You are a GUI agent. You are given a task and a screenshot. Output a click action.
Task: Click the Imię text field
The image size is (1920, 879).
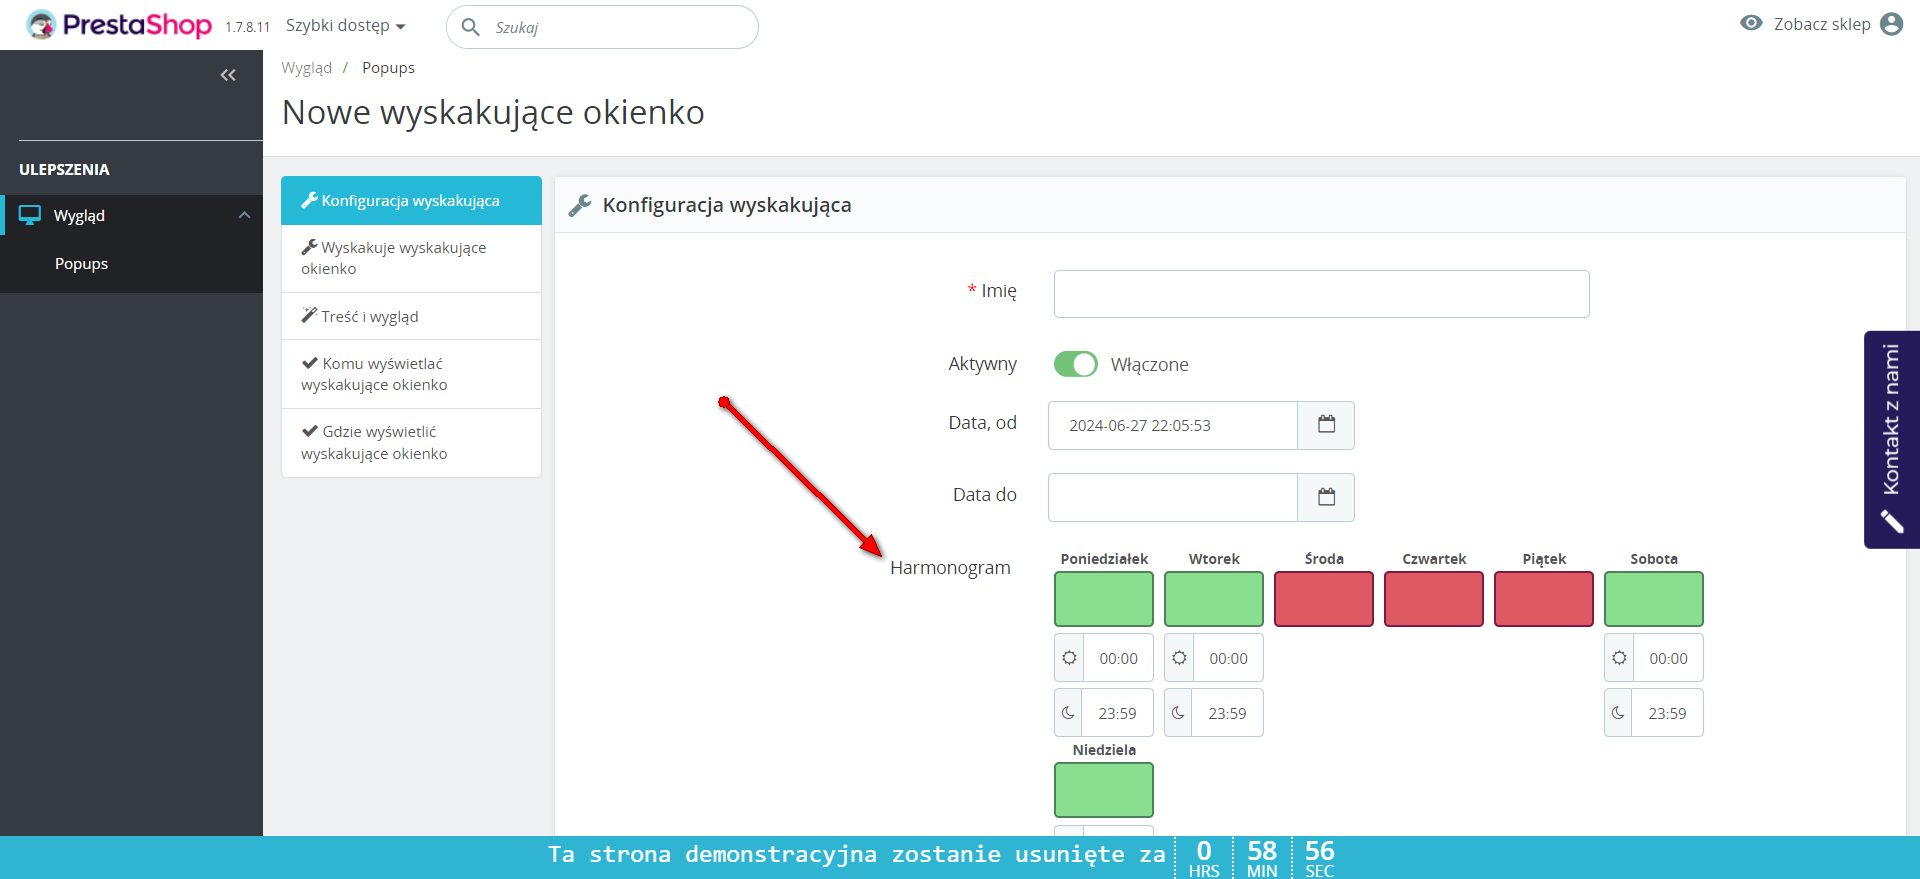[1321, 294]
